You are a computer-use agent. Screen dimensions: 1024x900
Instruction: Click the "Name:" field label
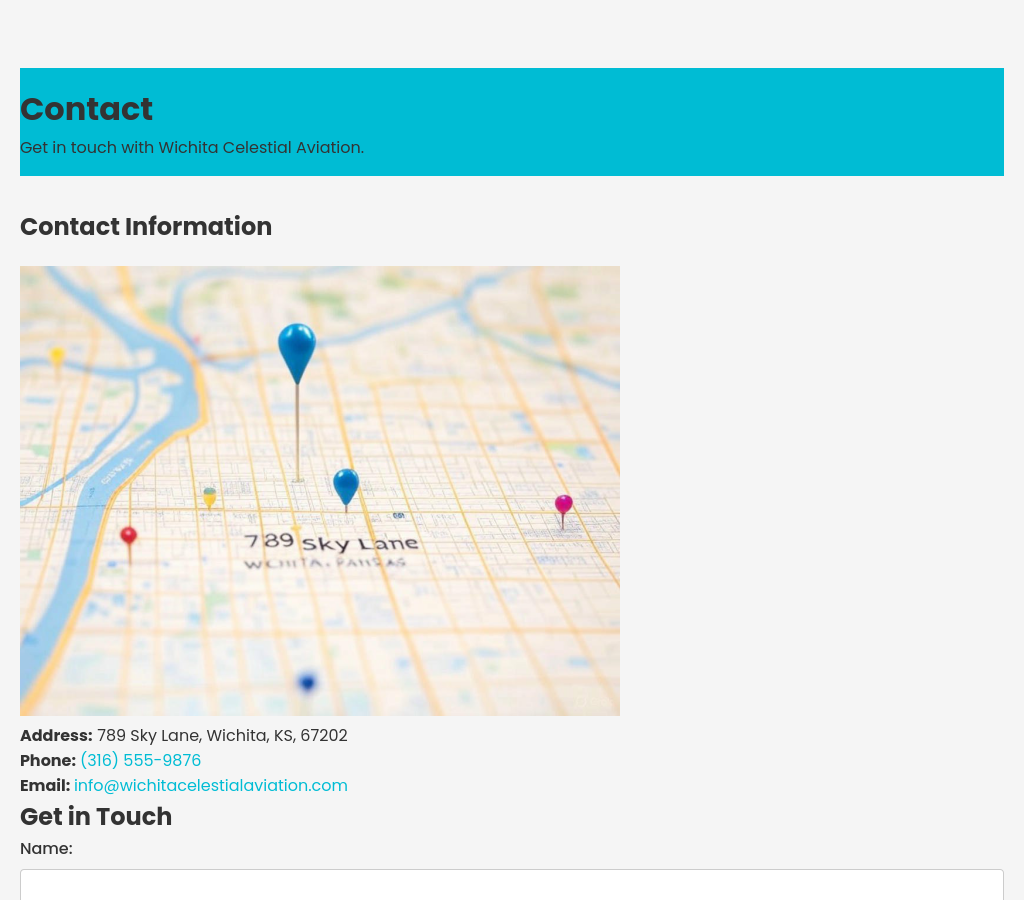[46, 849]
